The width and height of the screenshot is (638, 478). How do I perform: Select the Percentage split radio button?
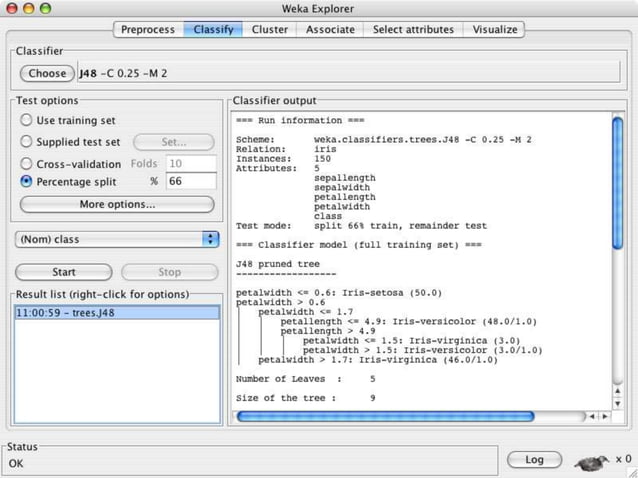[27, 182]
